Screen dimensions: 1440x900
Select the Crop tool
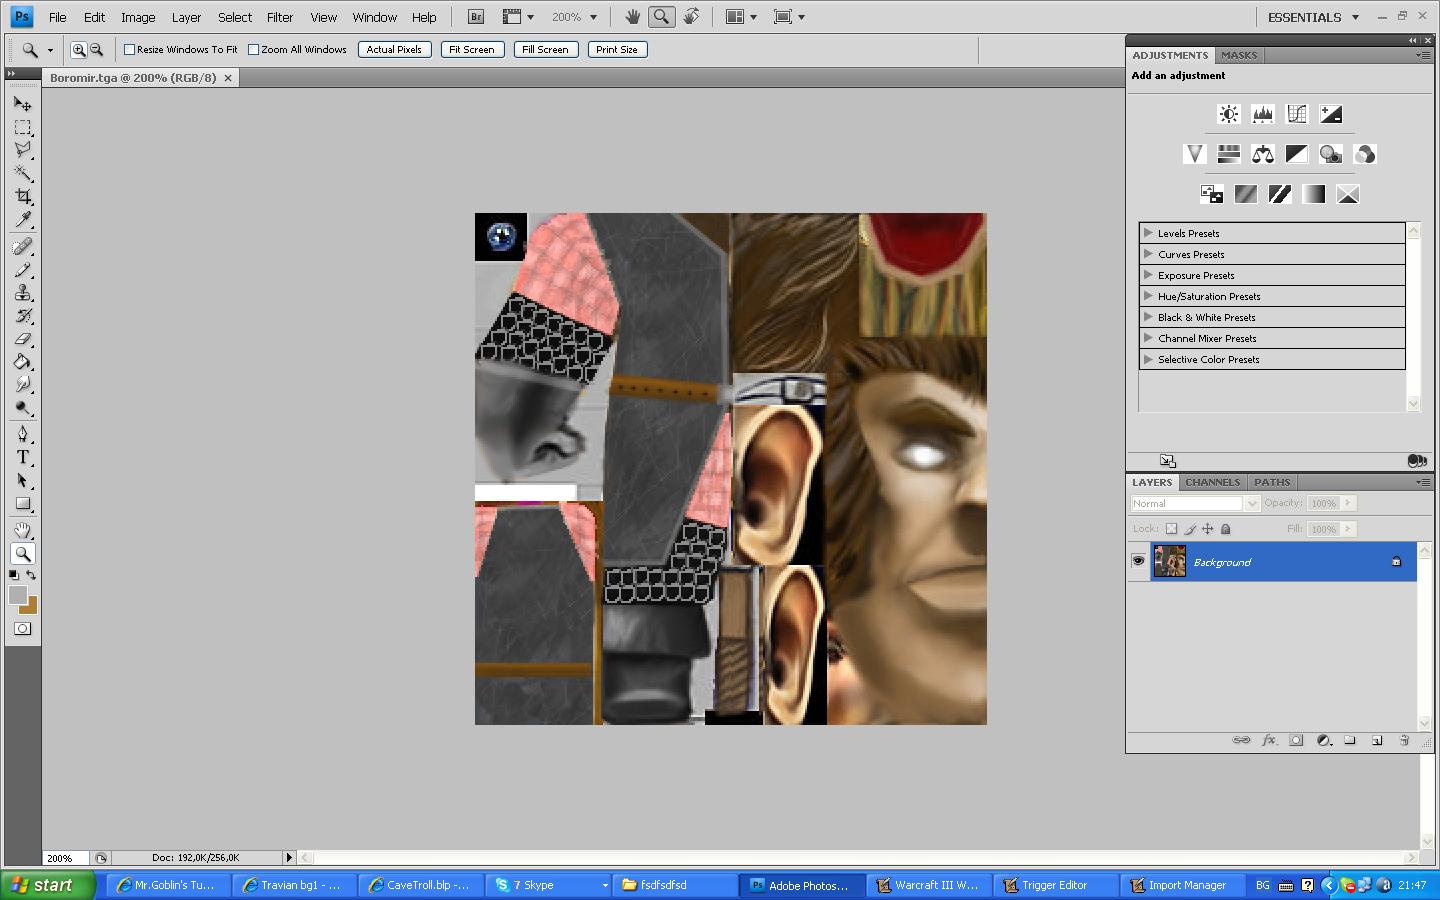point(23,196)
